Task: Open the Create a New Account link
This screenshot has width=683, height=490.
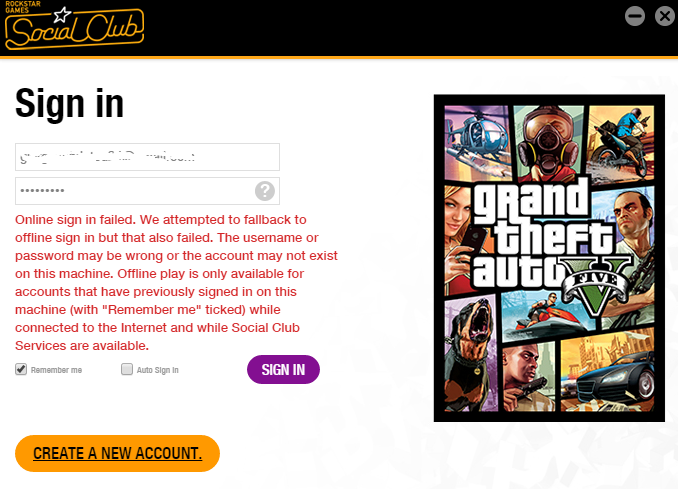Action: 117,453
